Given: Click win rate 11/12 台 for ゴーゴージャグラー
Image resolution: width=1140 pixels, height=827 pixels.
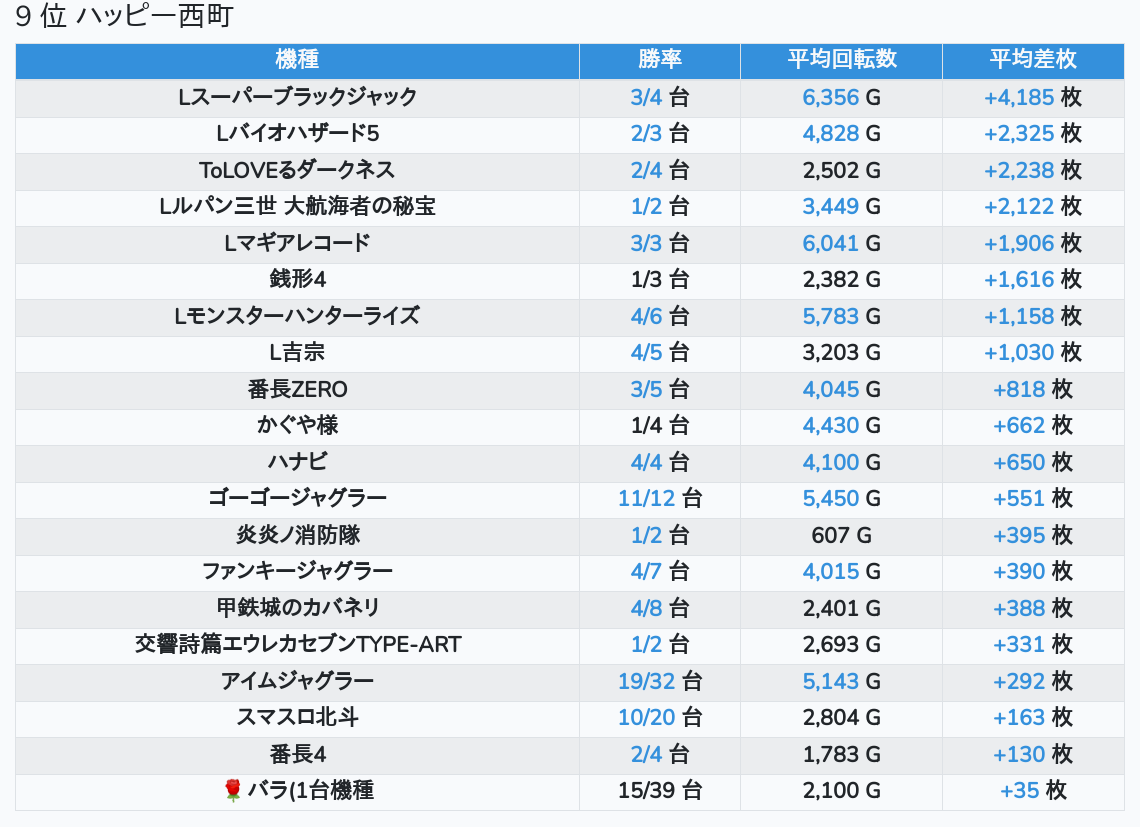Looking at the screenshot, I should [659, 499].
